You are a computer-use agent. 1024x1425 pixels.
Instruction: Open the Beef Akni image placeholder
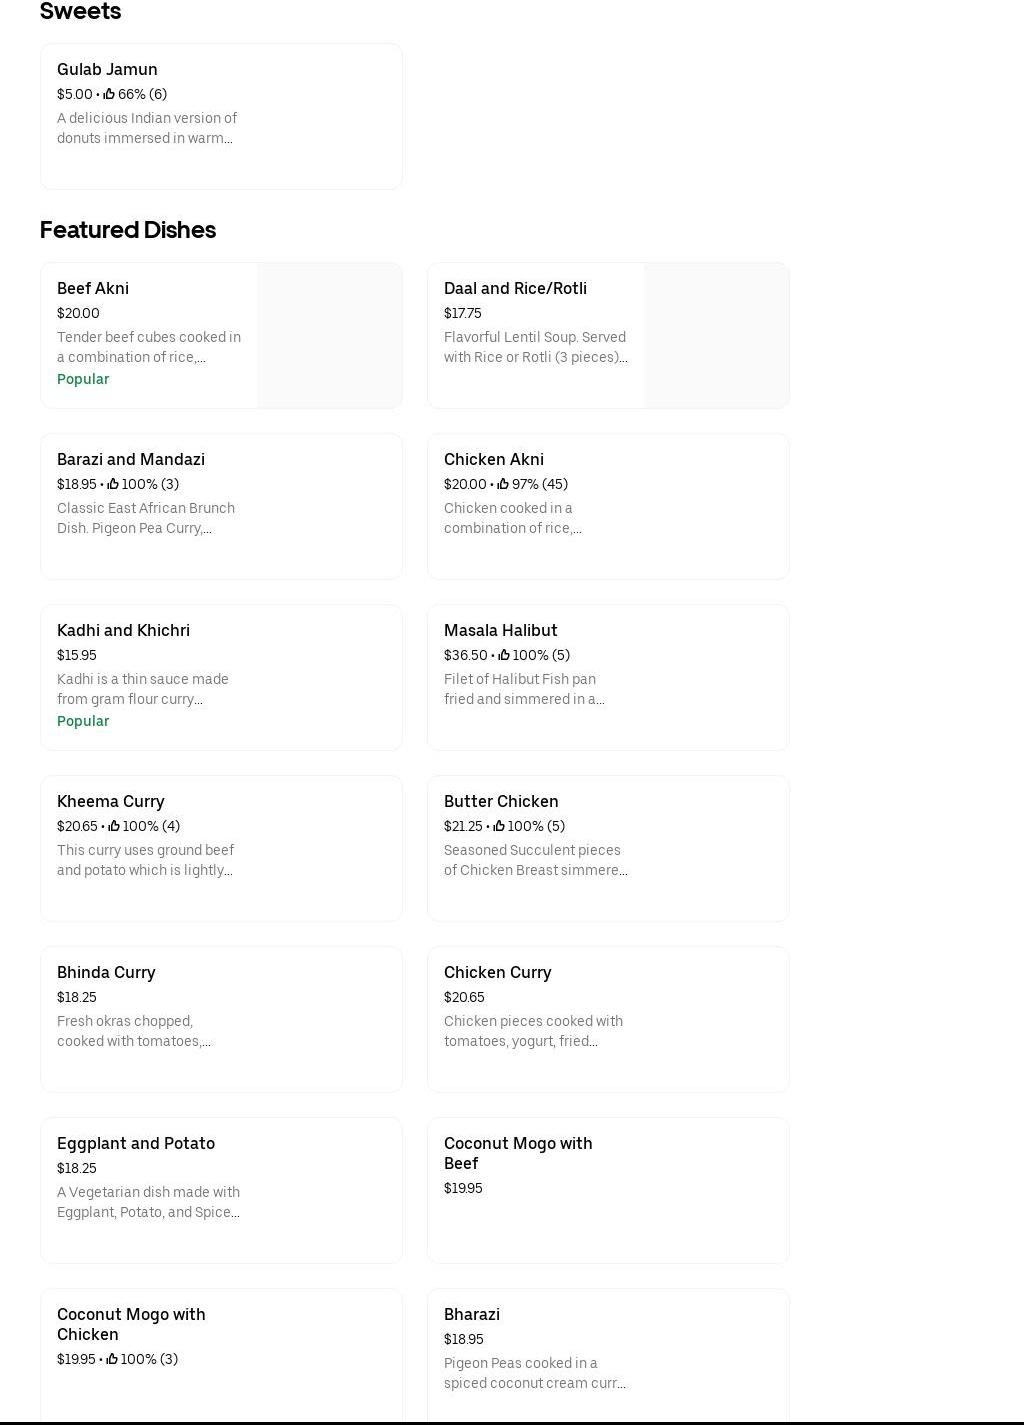tap(329, 335)
